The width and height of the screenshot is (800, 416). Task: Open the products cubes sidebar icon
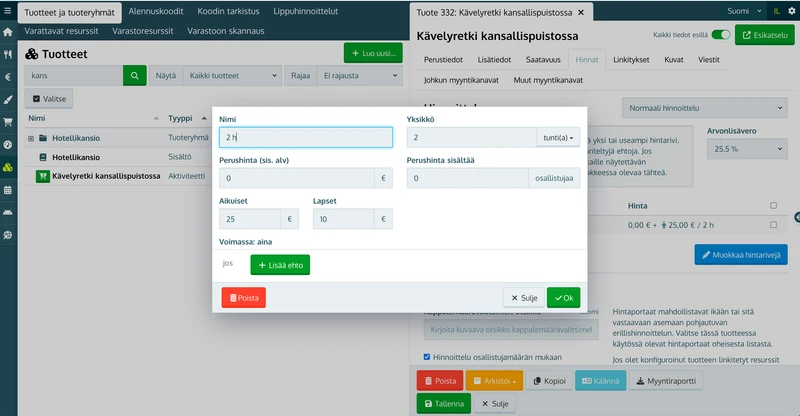[x=8, y=167]
